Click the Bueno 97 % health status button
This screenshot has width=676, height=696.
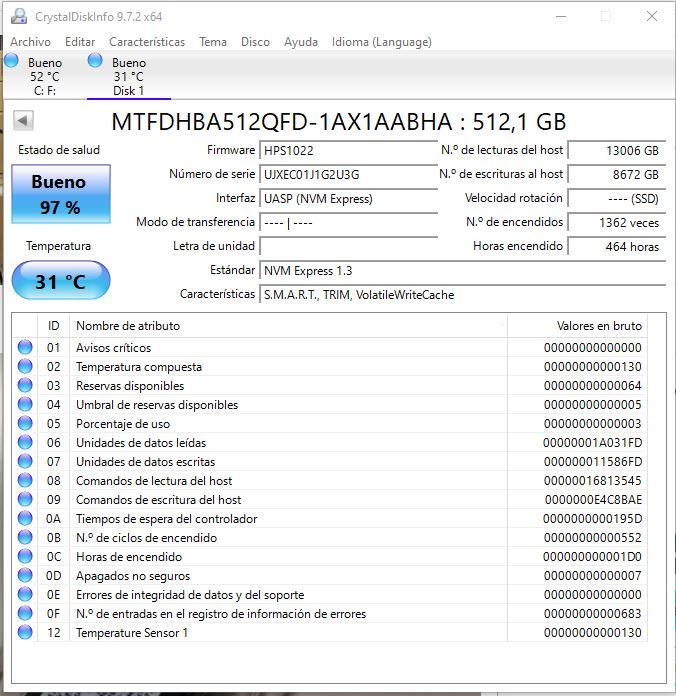(61, 194)
